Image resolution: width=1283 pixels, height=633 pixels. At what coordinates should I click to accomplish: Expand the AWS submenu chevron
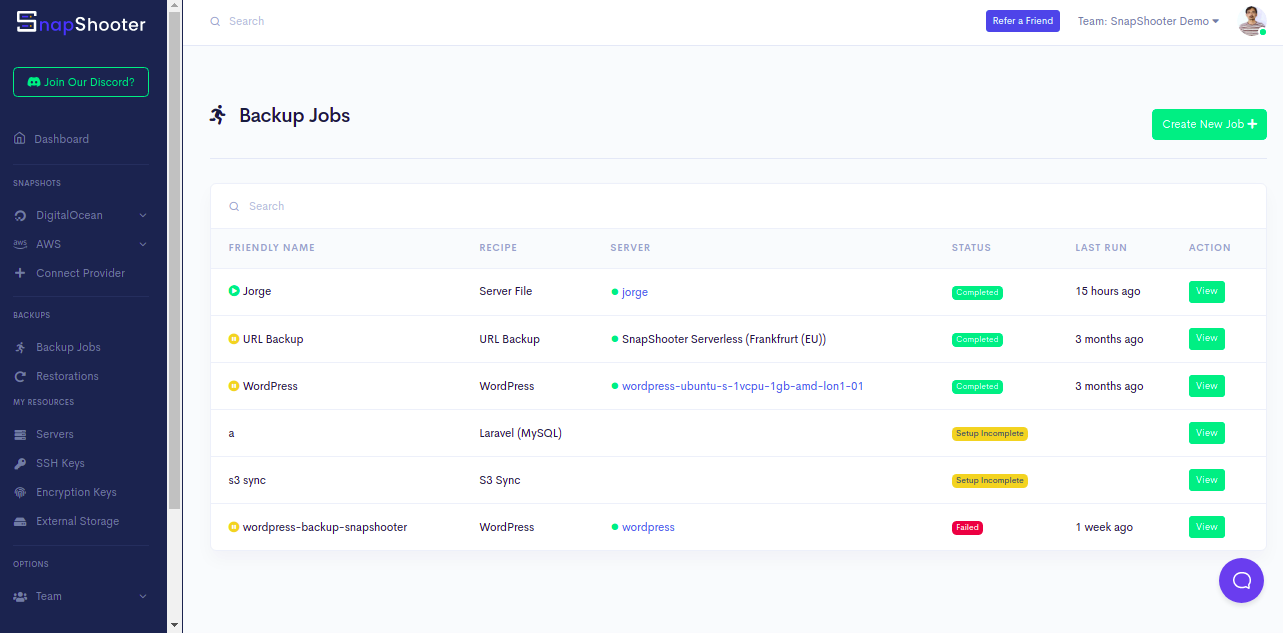tap(143, 244)
